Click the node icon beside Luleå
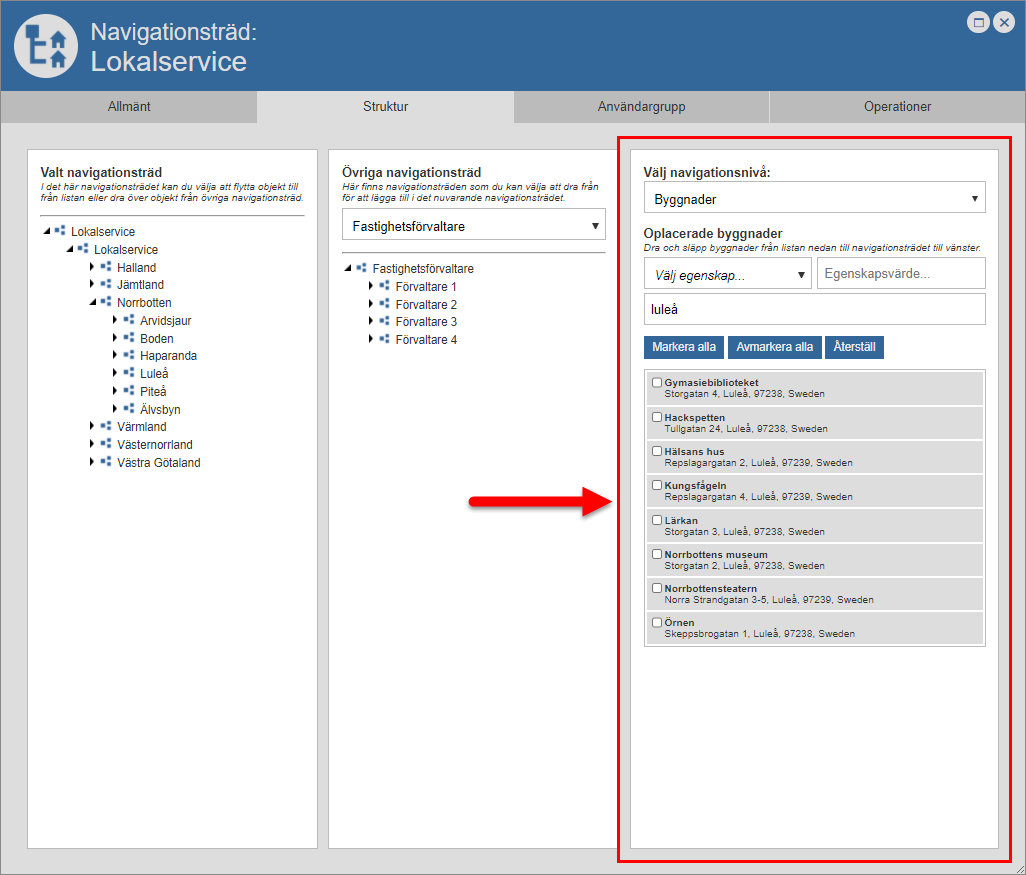The height and width of the screenshot is (875, 1026). [128, 373]
